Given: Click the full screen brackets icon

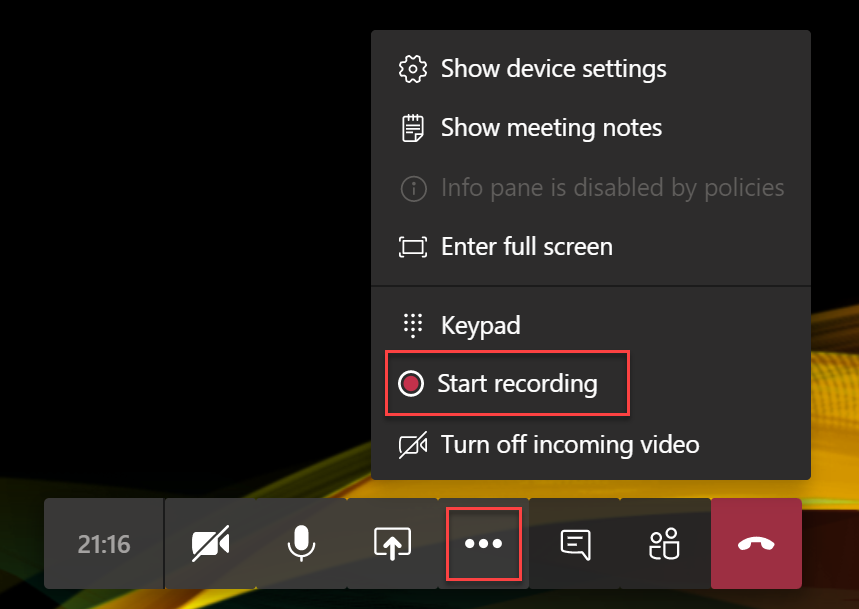Looking at the screenshot, I should (412, 247).
